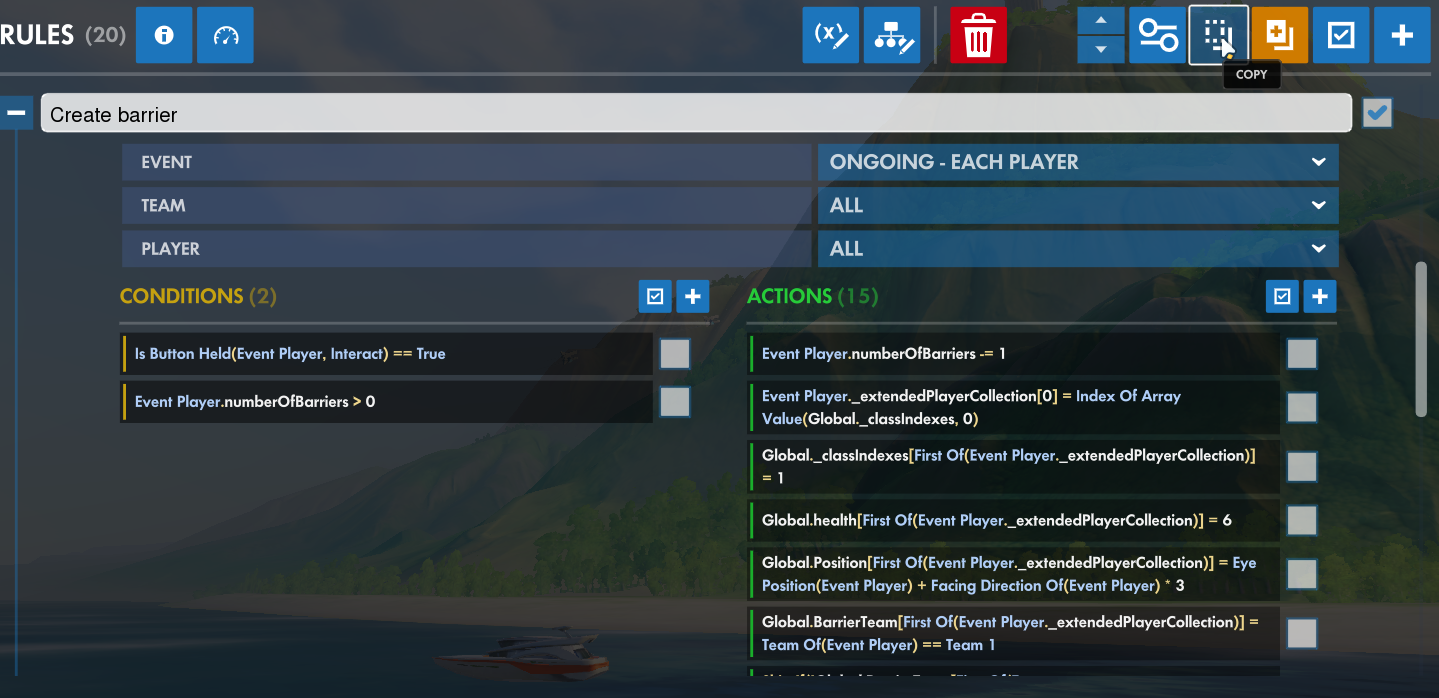The height and width of the screenshot is (698, 1439).
Task: Check the numberOfBarriers > 0 condition checkbox
Action: [x=675, y=402]
